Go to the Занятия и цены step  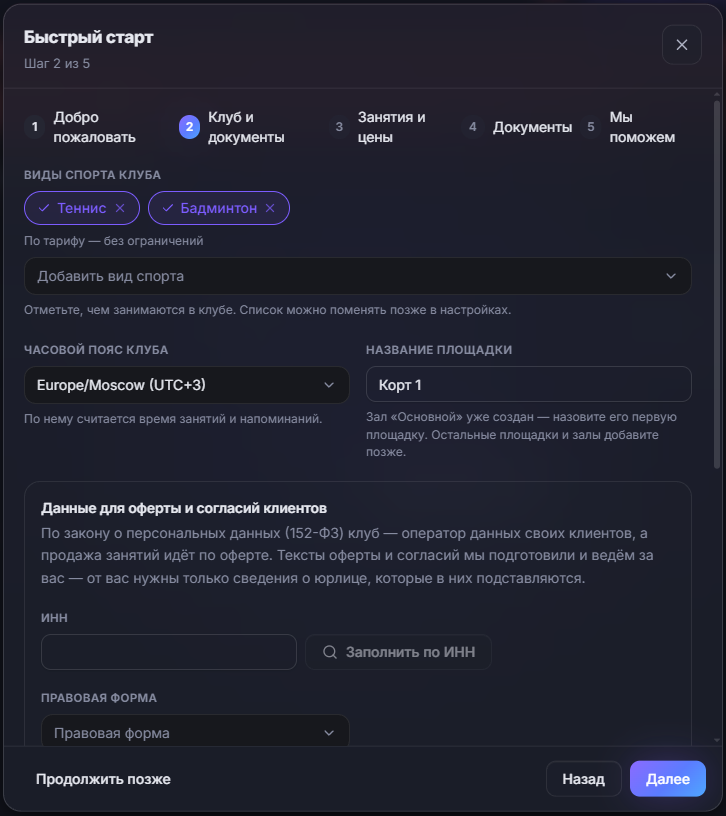point(391,127)
